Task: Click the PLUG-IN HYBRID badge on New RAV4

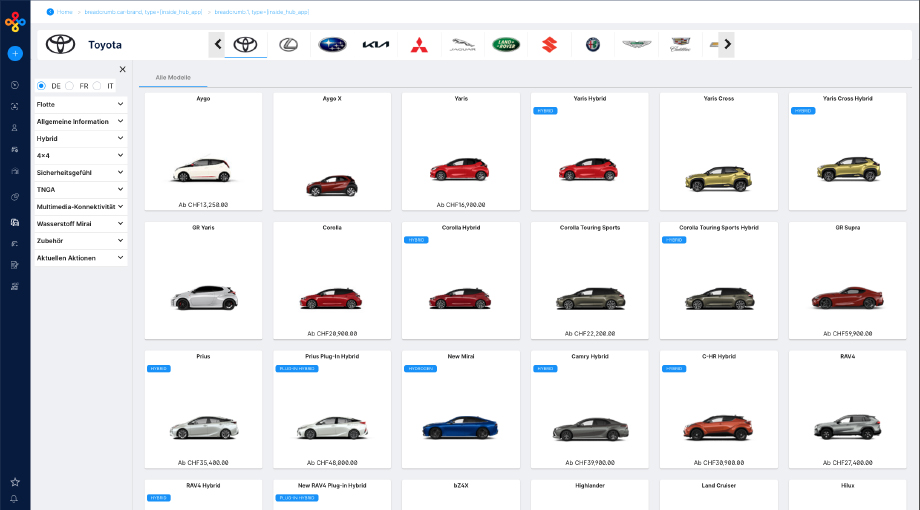Action: (297, 498)
